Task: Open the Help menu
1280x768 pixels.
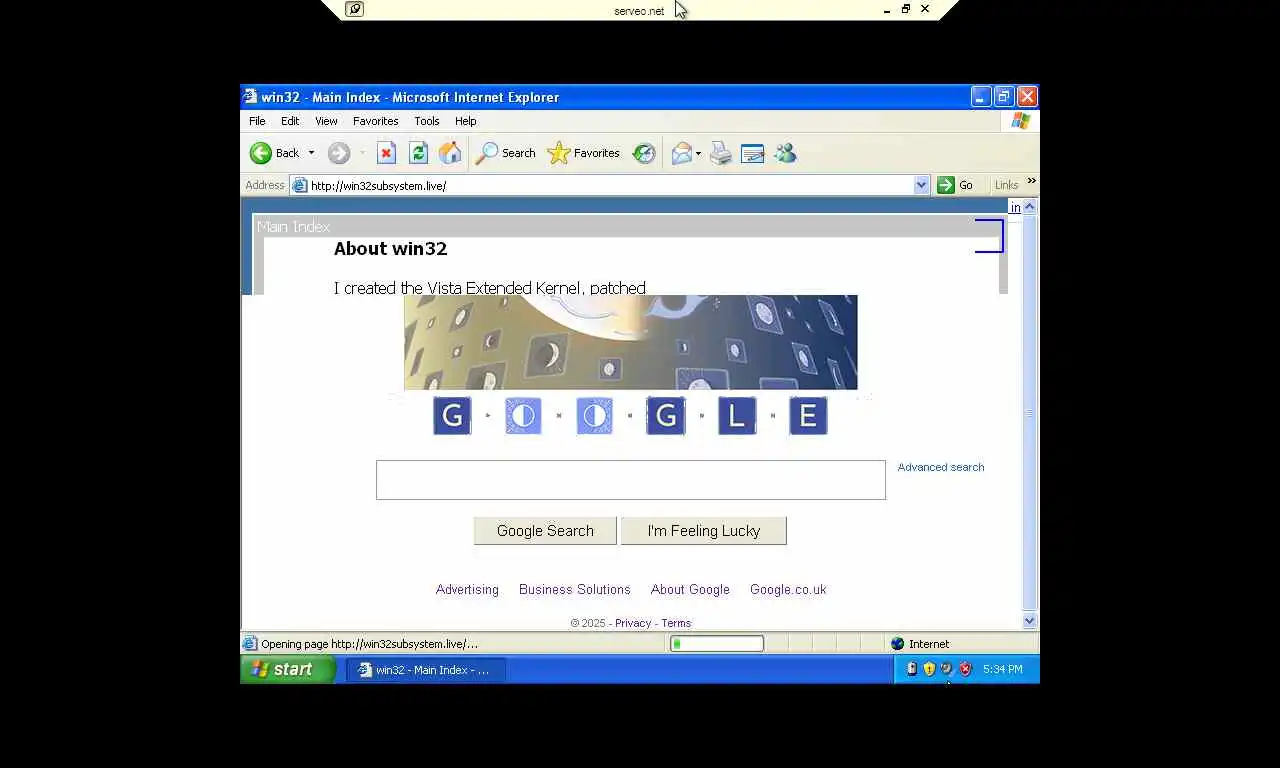Action: coord(465,121)
